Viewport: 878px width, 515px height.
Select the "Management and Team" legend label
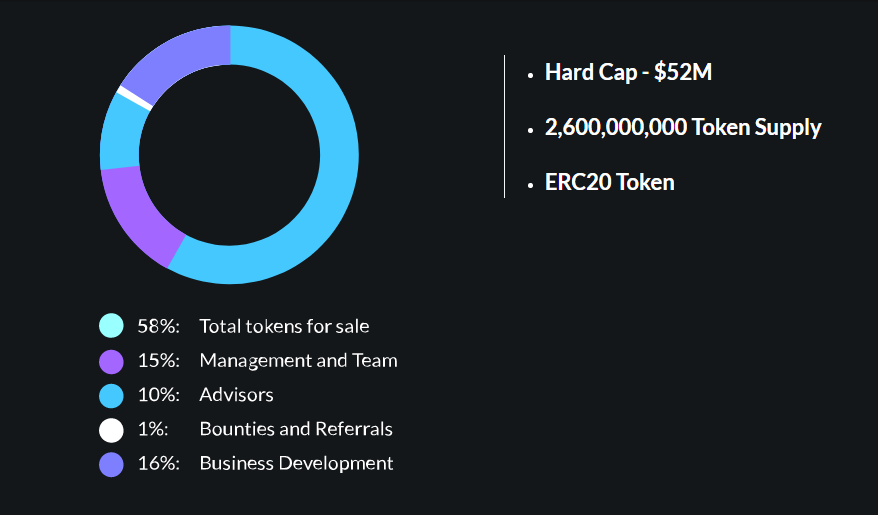[298, 360]
